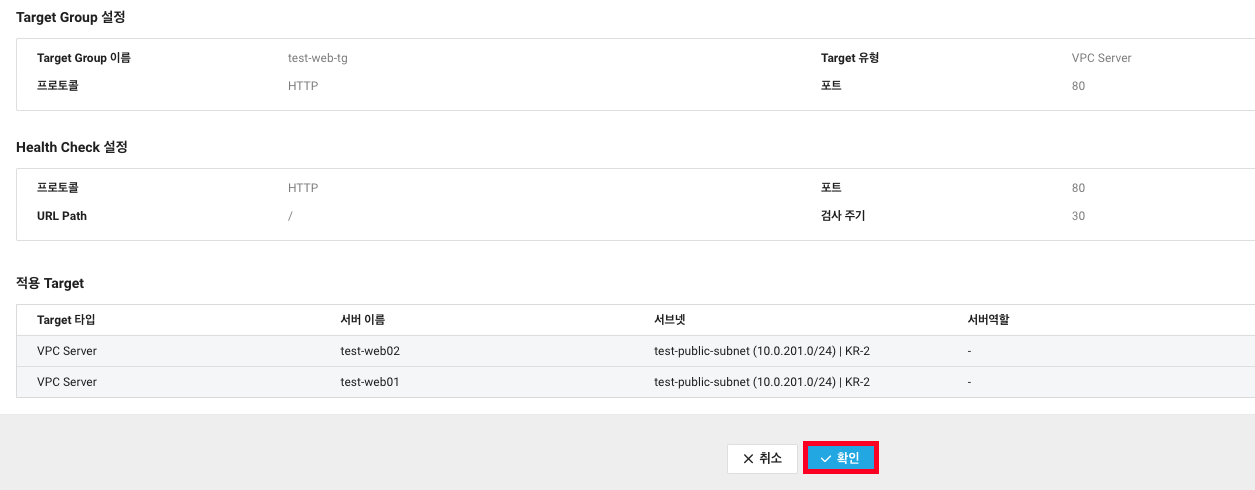Screen dimensions: 1255x490
Task: Click Target Group name value test-web-tg
Action: 318,58
